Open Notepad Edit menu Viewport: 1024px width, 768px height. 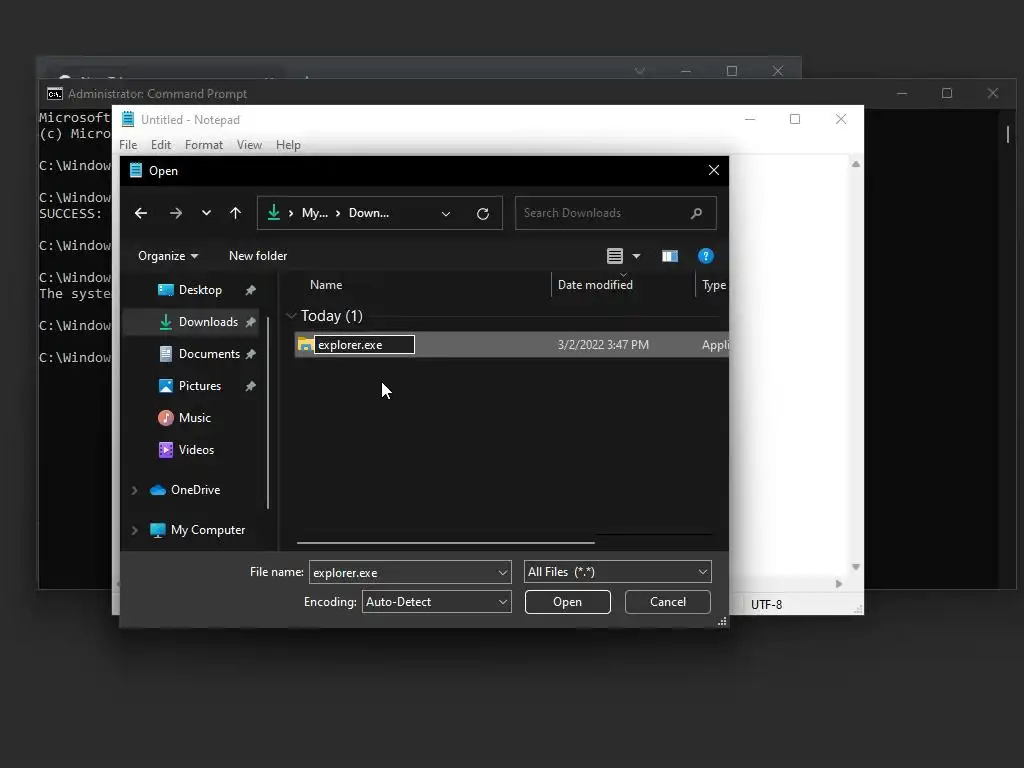click(x=161, y=145)
